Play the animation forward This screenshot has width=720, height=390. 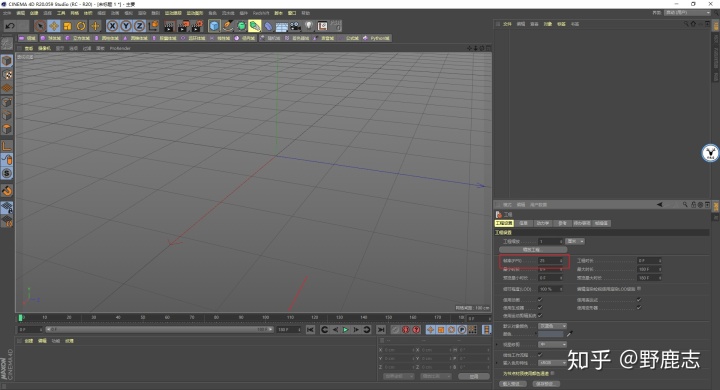(345, 330)
